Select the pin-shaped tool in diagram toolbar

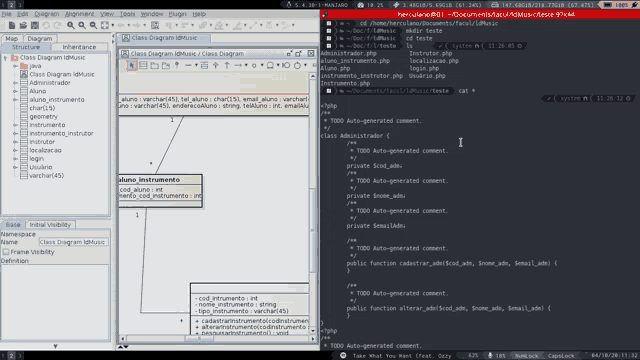tap(177, 65)
